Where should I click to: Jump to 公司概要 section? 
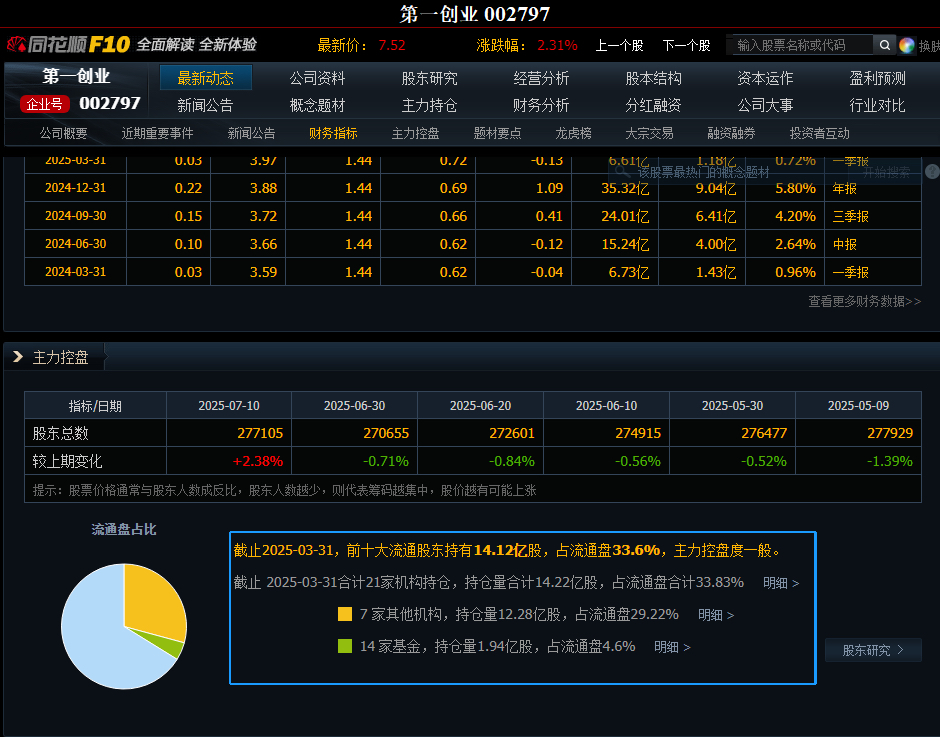(x=64, y=133)
